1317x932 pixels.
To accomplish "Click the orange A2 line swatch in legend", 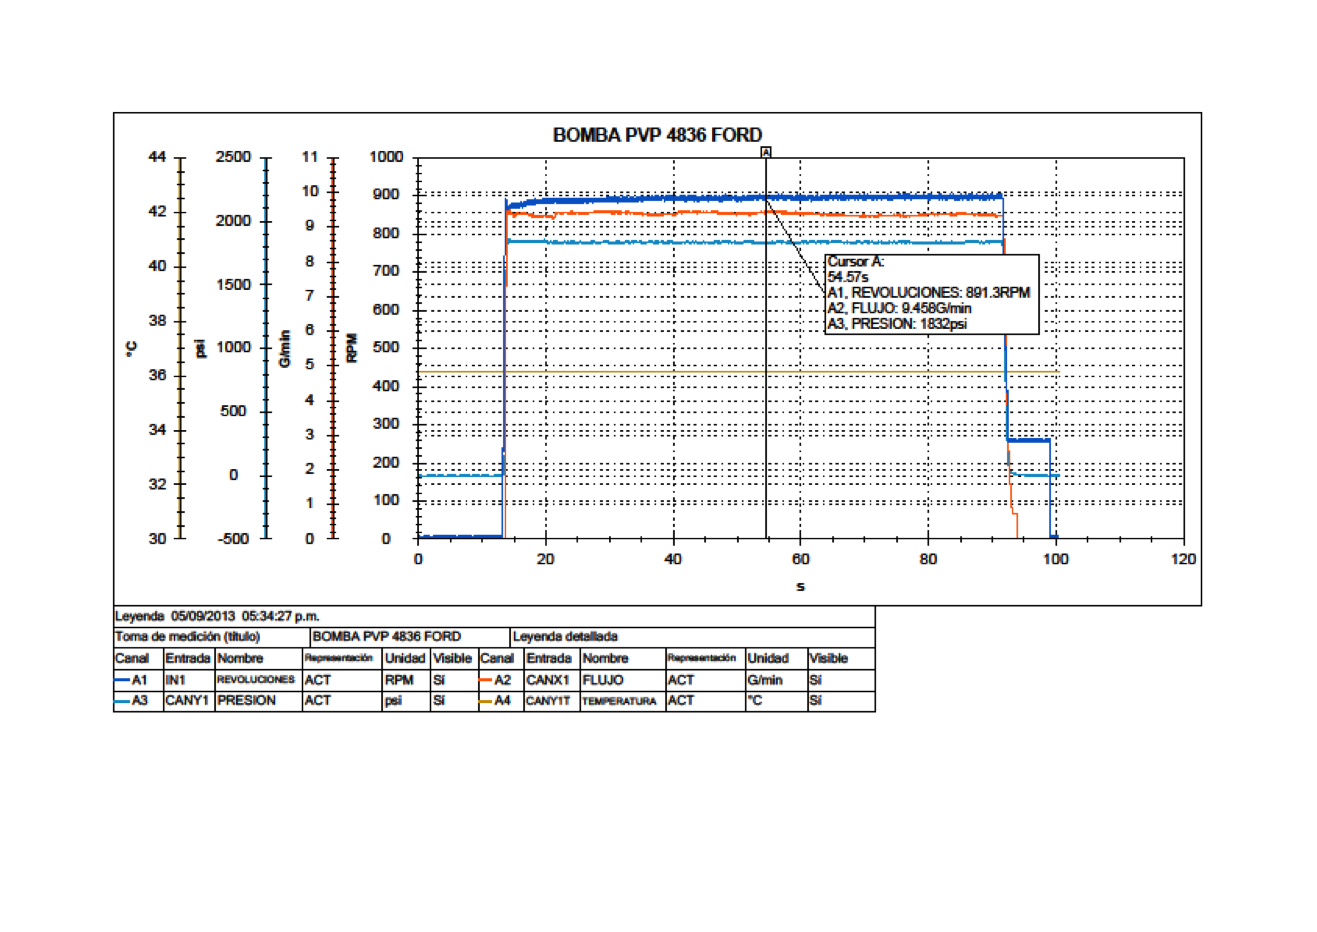I will (487, 680).
